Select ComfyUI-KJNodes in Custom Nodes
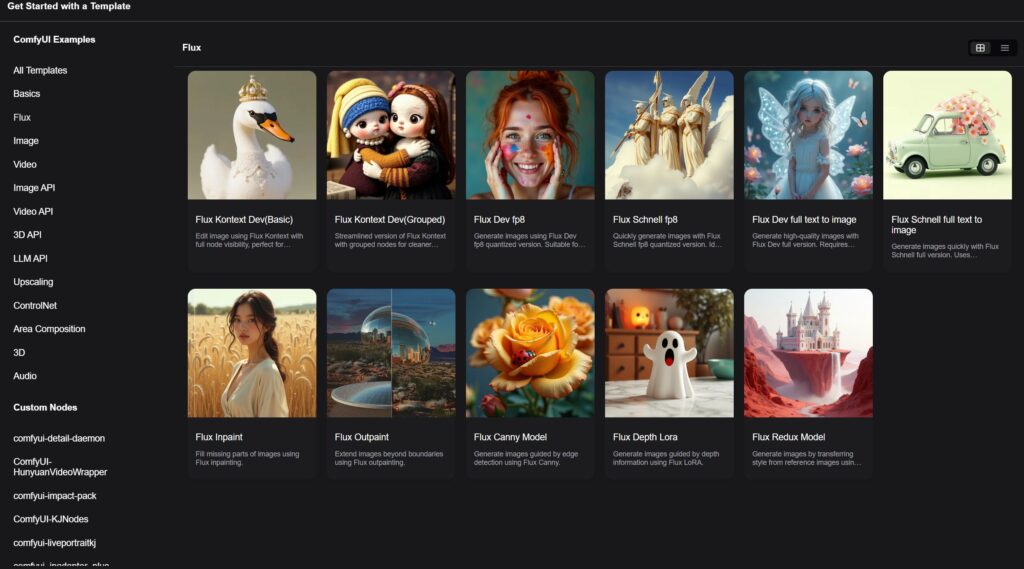 (x=51, y=519)
